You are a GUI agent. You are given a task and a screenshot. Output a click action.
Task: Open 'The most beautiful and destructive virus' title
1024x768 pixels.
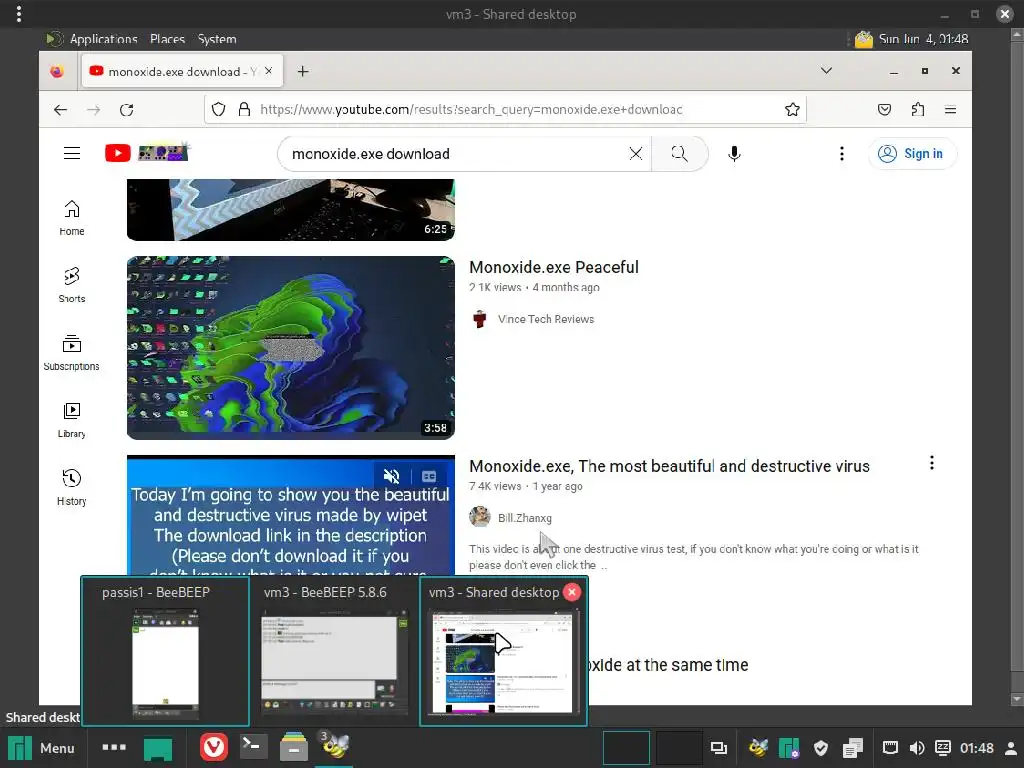pyautogui.click(x=669, y=466)
